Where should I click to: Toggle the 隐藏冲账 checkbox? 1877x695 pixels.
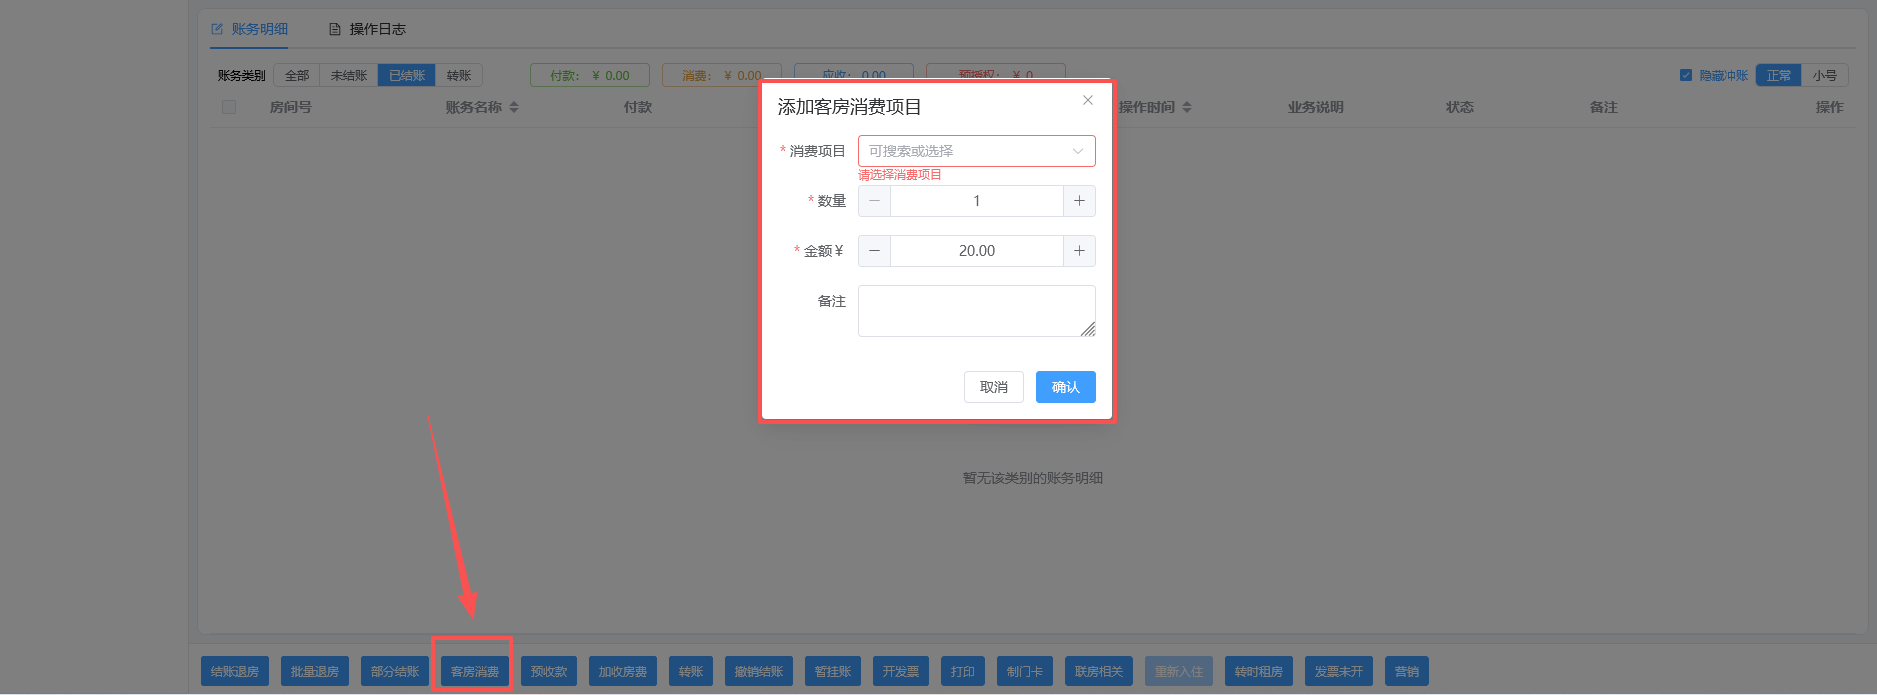[x=1686, y=75]
